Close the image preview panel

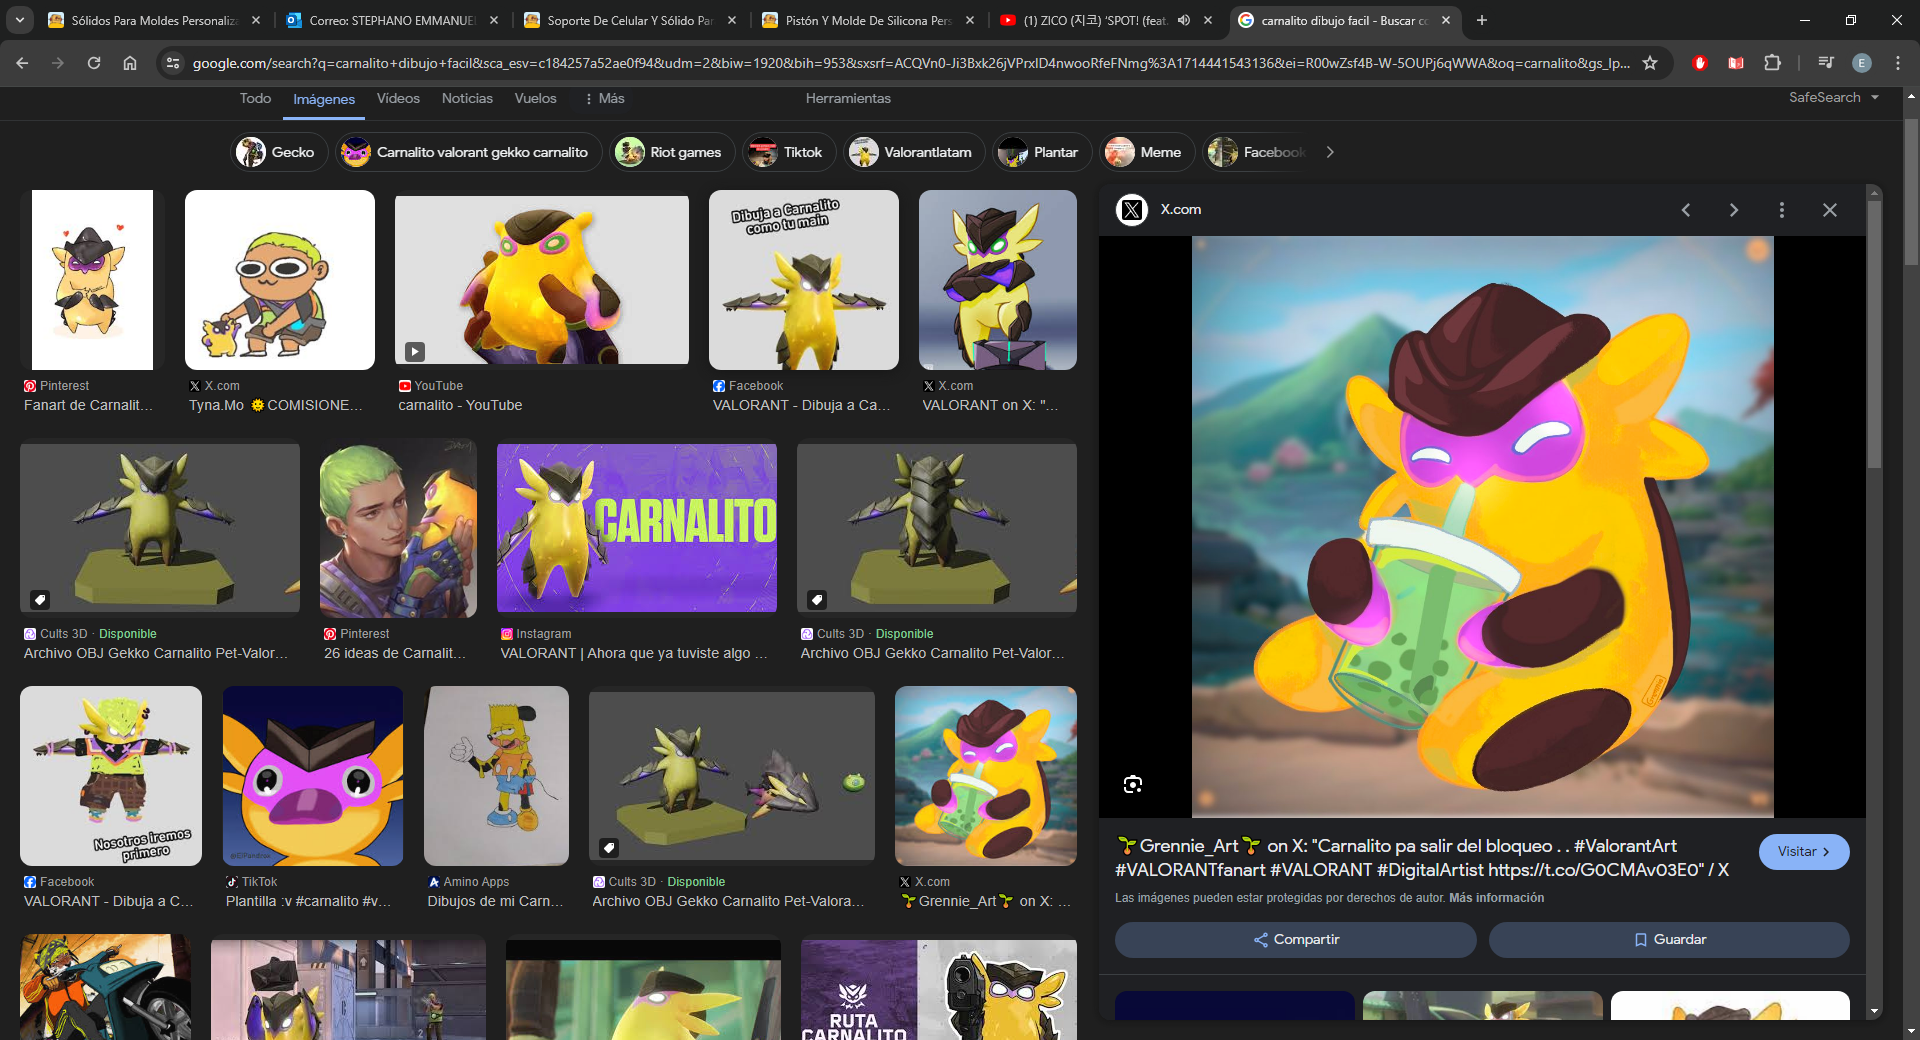(1830, 210)
